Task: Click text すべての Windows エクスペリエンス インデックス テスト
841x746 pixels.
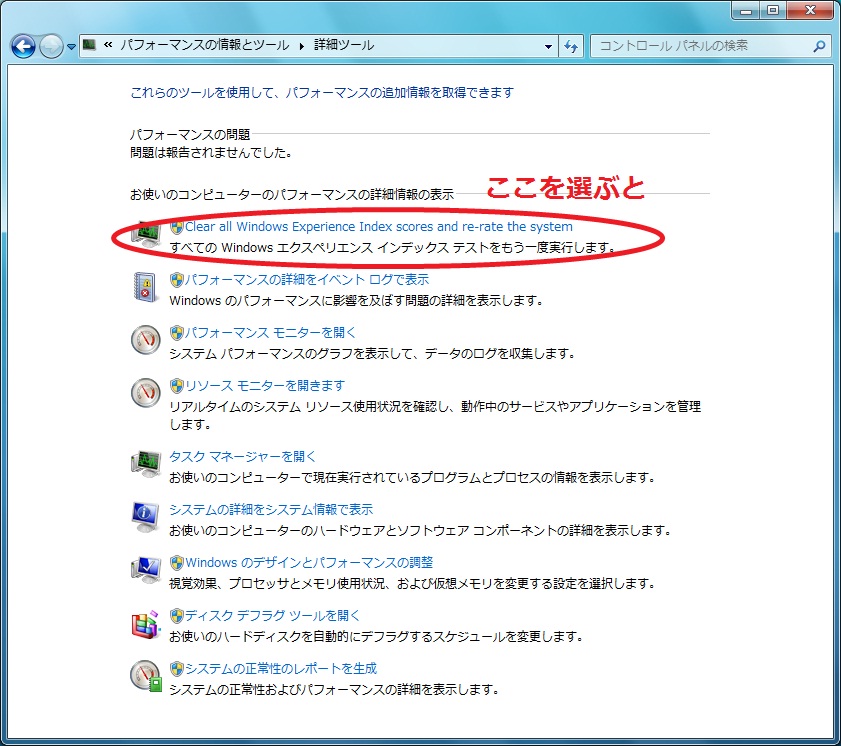Action: click(393, 248)
